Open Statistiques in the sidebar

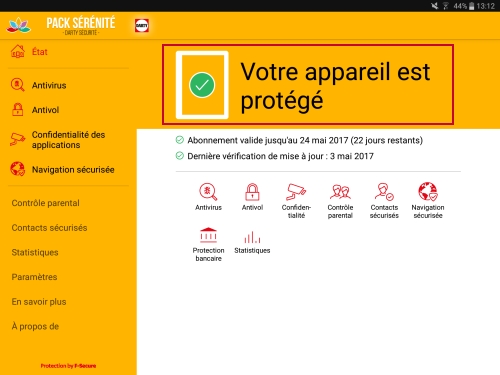pyautogui.click(x=35, y=252)
